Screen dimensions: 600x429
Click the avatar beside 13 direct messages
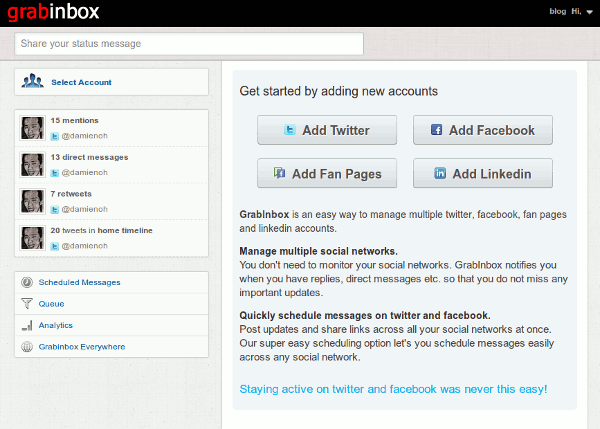point(32,165)
